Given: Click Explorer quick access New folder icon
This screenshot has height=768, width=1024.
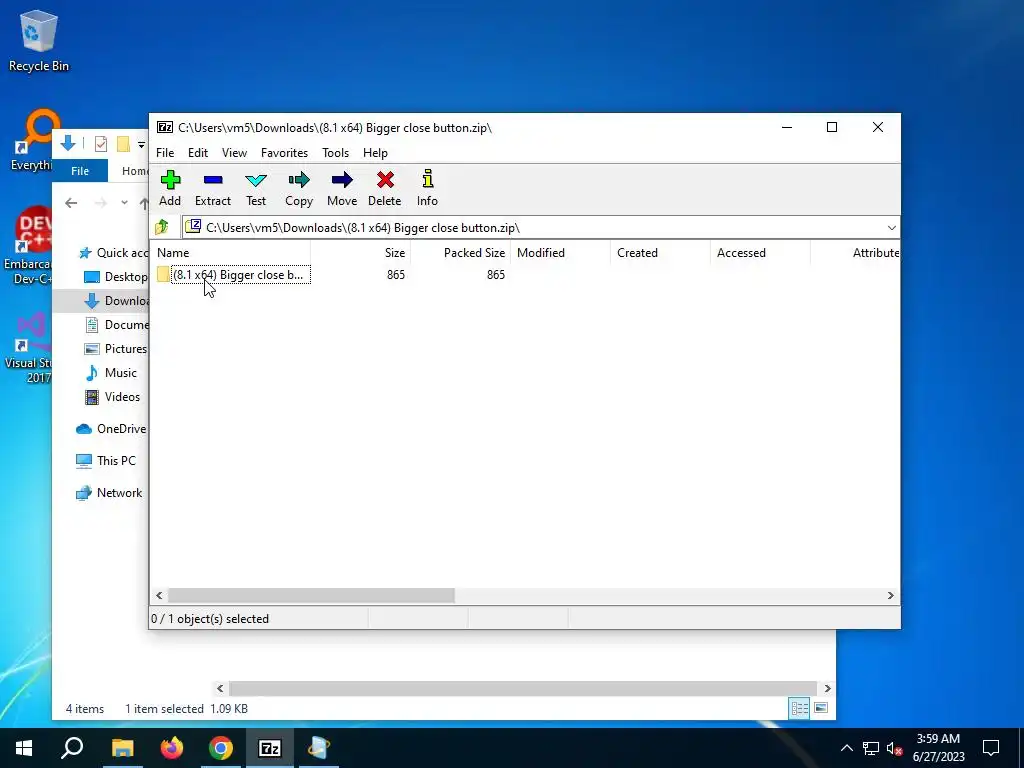Looking at the screenshot, I should coord(123,144).
